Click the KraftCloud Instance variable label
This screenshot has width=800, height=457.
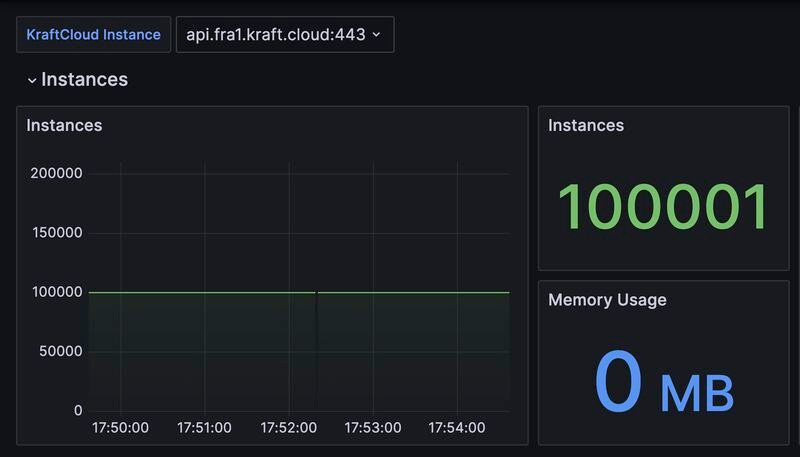pyautogui.click(x=93, y=35)
